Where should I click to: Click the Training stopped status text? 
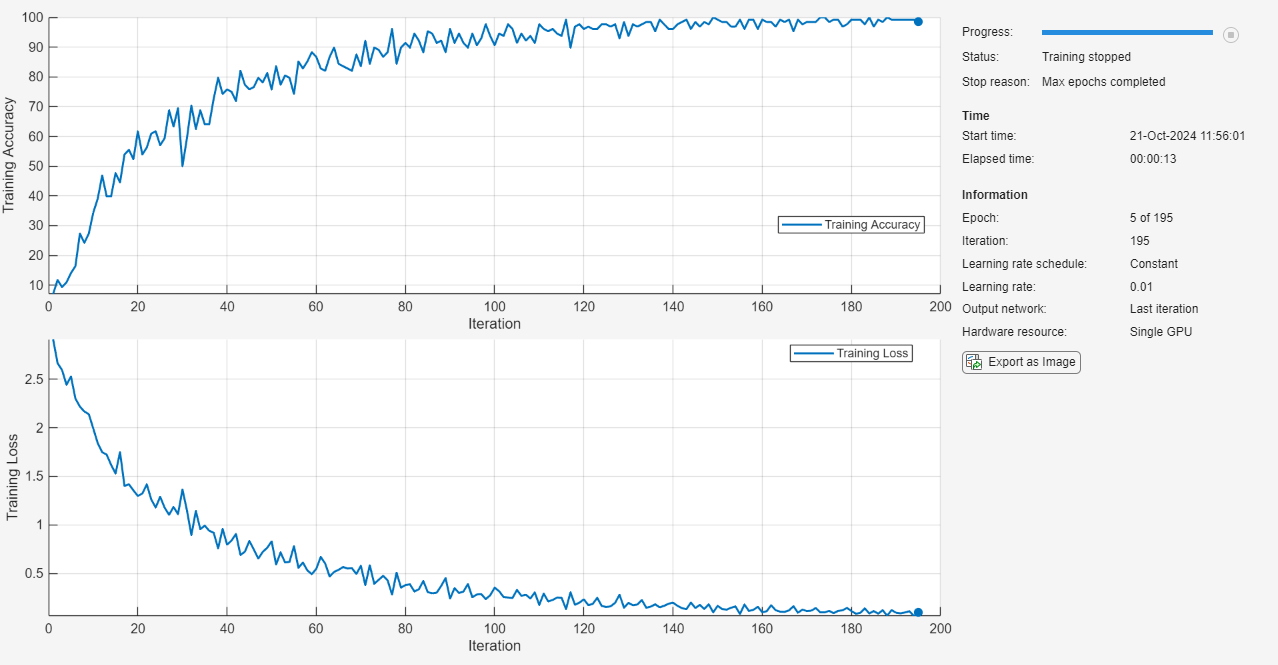[1086, 57]
